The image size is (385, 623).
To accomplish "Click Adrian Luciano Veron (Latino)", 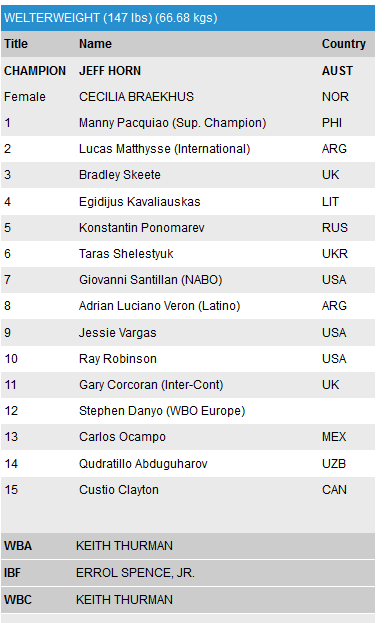I will pyautogui.click(x=160, y=306).
